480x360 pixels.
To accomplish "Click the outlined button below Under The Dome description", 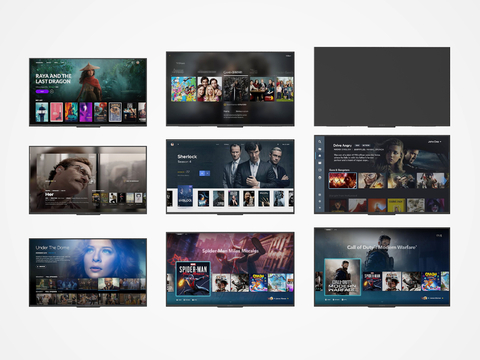I will point(41,267).
